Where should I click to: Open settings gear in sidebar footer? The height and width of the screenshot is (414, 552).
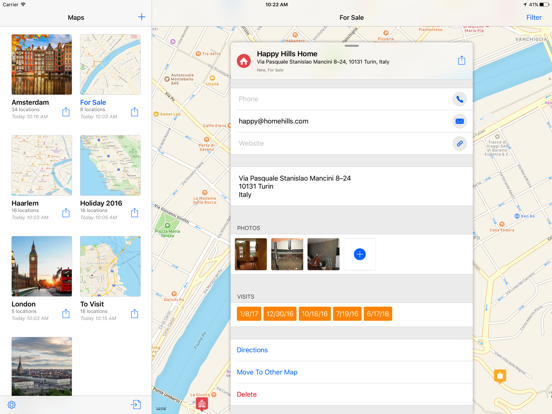click(x=12, y=405)
